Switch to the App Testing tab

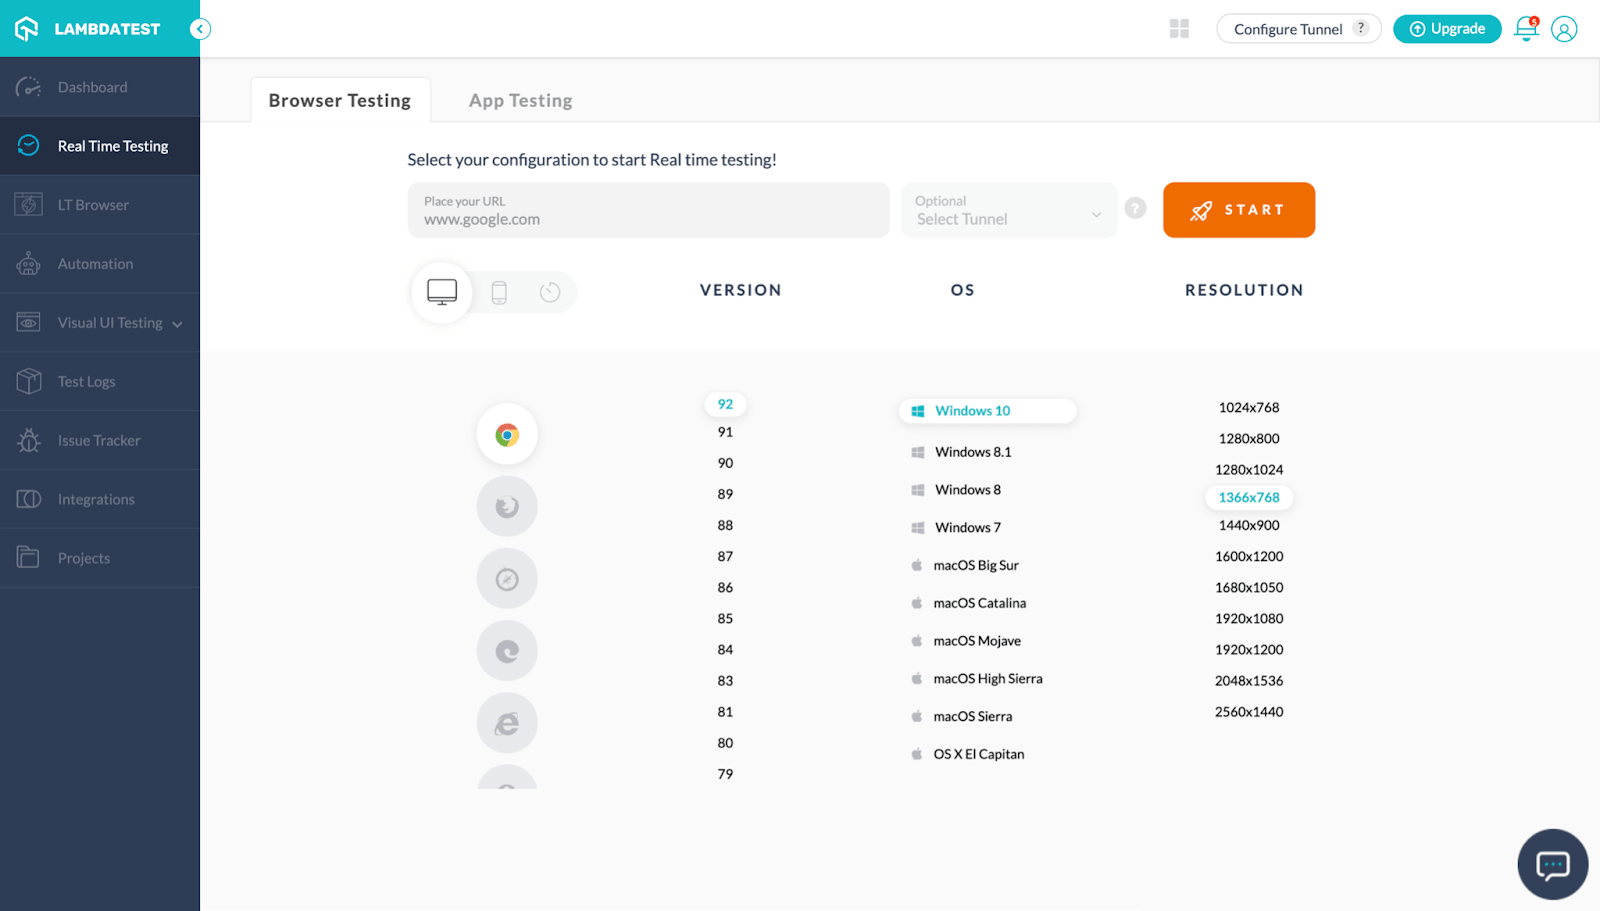point(520,101)
